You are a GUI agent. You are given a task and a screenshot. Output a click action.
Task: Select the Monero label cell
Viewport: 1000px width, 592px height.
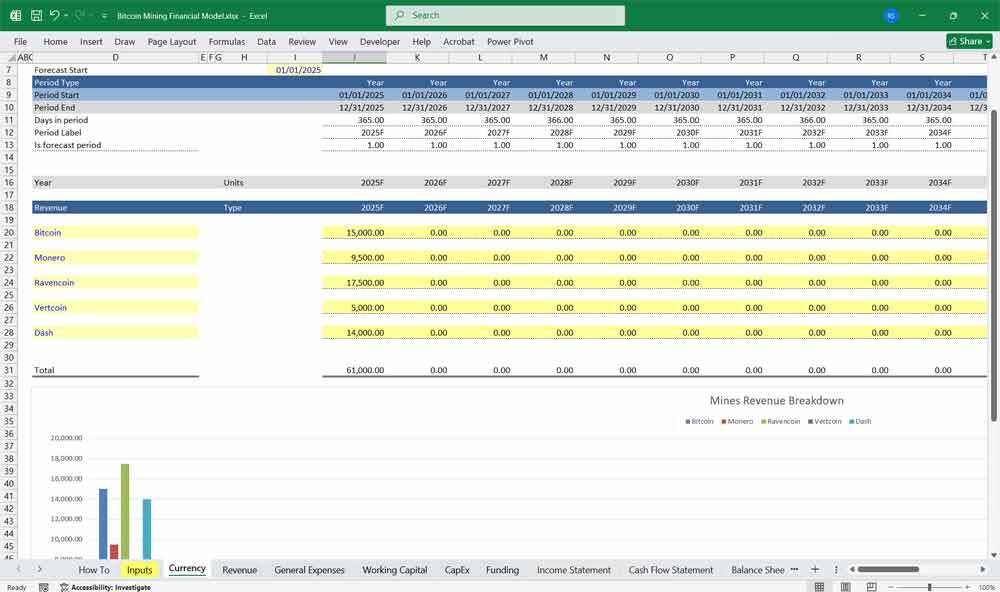[x=115, y=258]
